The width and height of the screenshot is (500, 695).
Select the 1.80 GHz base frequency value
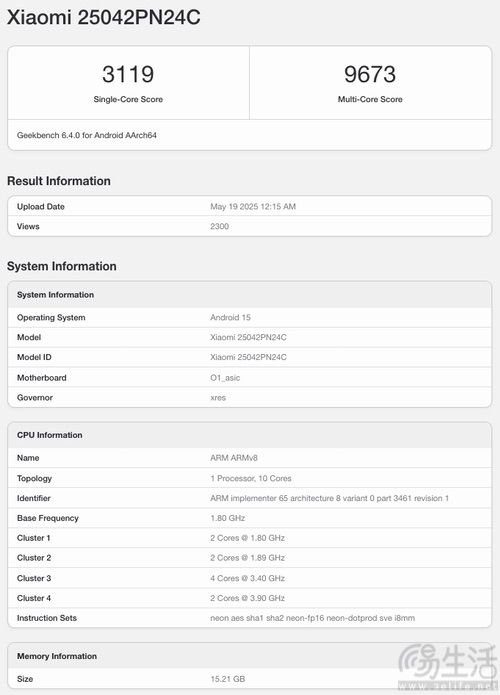pos(228,518)
